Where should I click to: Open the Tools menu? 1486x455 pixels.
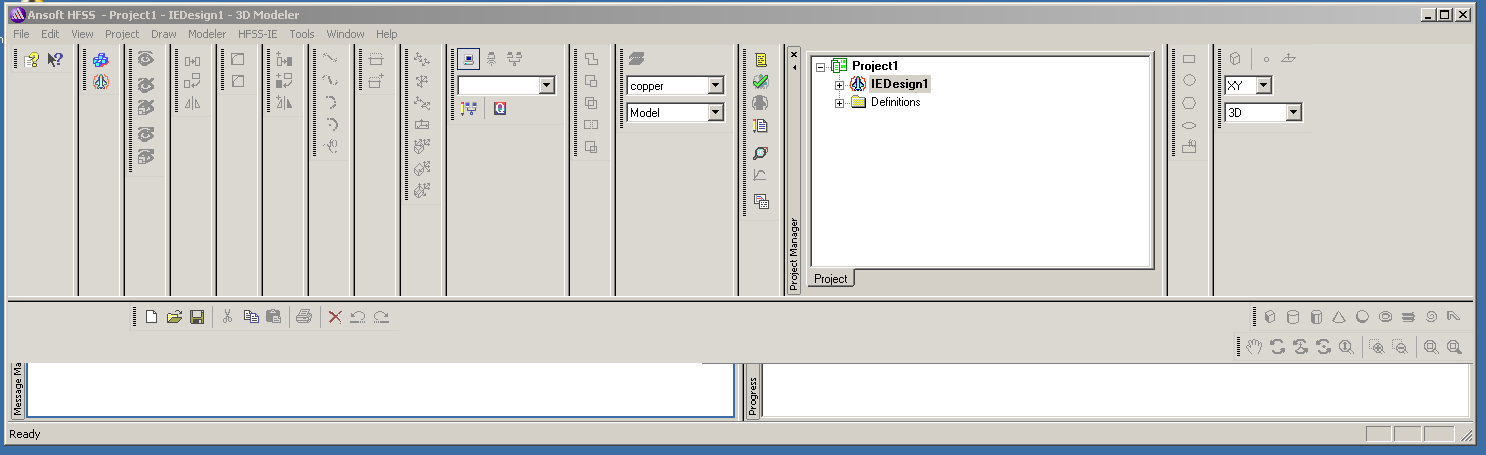(x=302, y=34)
